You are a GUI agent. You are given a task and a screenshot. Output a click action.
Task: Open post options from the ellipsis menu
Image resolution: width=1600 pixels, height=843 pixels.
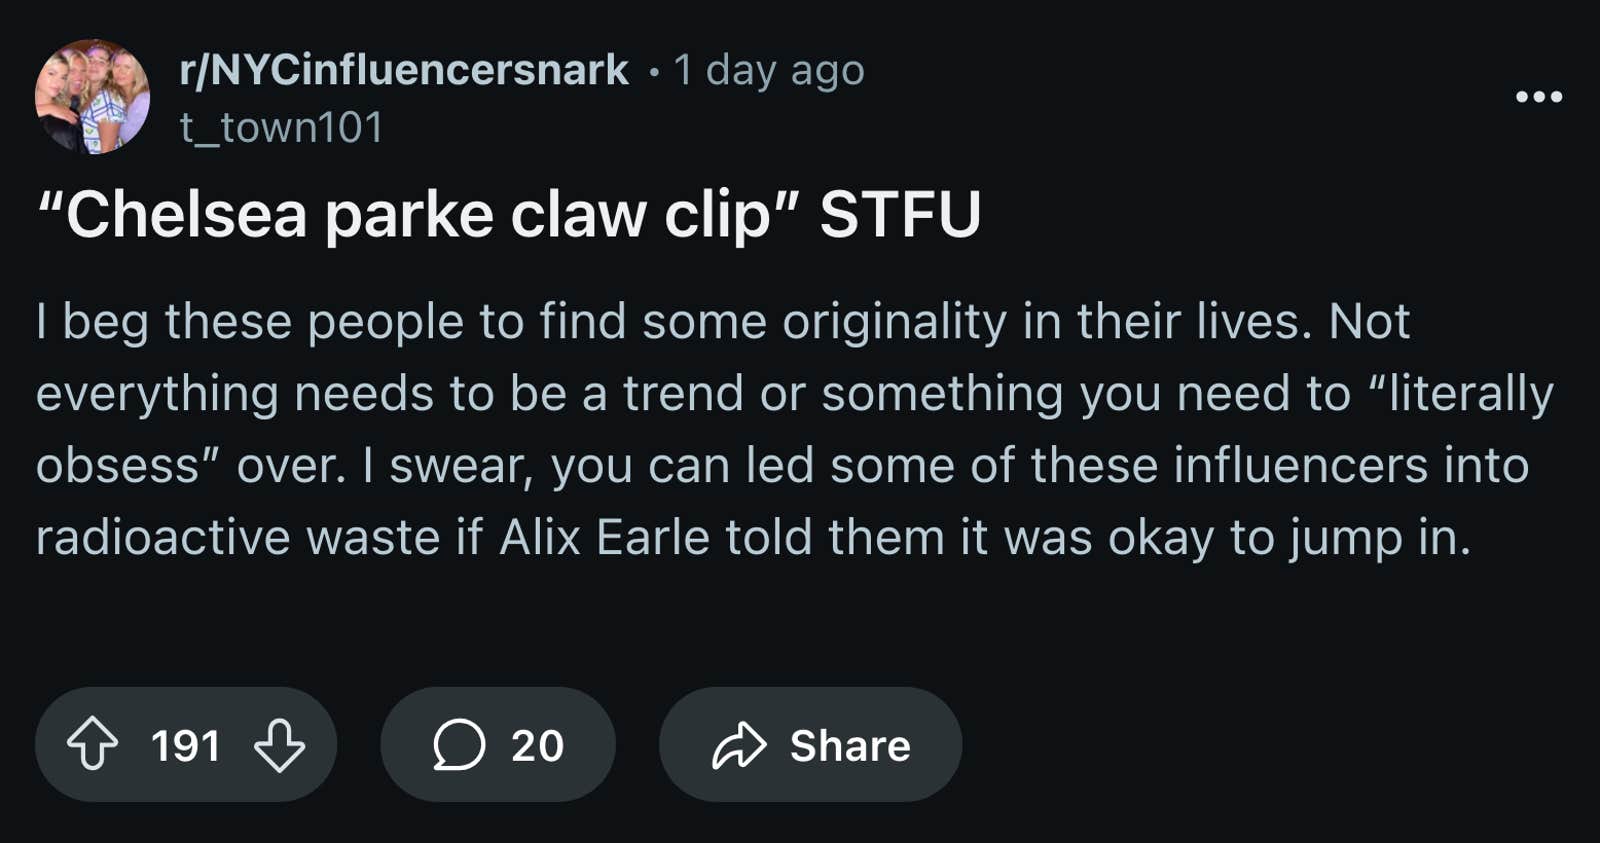(1541, 96)
